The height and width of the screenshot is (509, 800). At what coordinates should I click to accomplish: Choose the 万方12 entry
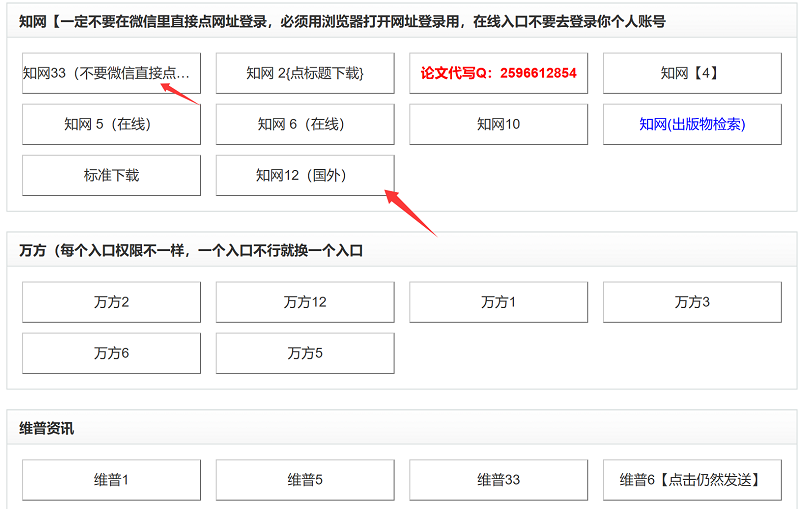tap(305, 302)
